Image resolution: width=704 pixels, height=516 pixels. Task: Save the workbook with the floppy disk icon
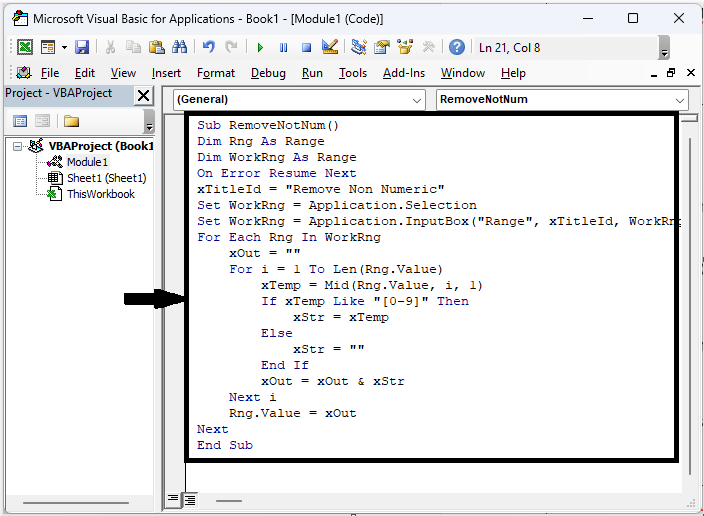coord(82,47)
